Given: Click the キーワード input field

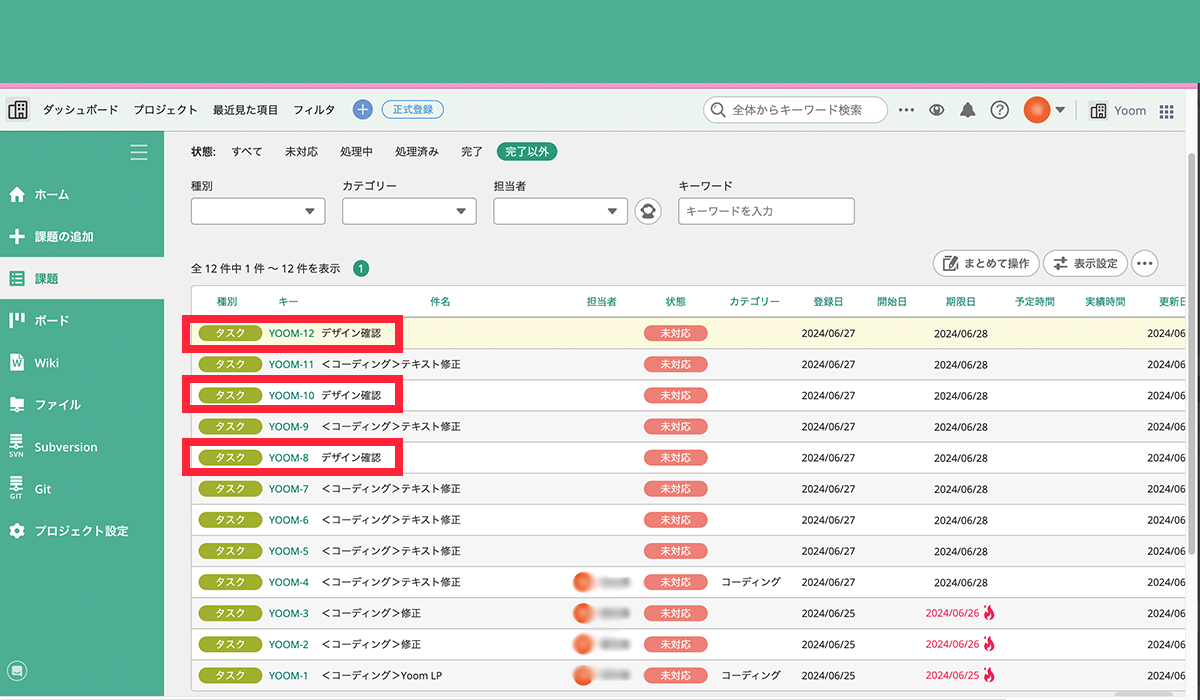Looking at the screenshot, I should [x=766, y=211].
